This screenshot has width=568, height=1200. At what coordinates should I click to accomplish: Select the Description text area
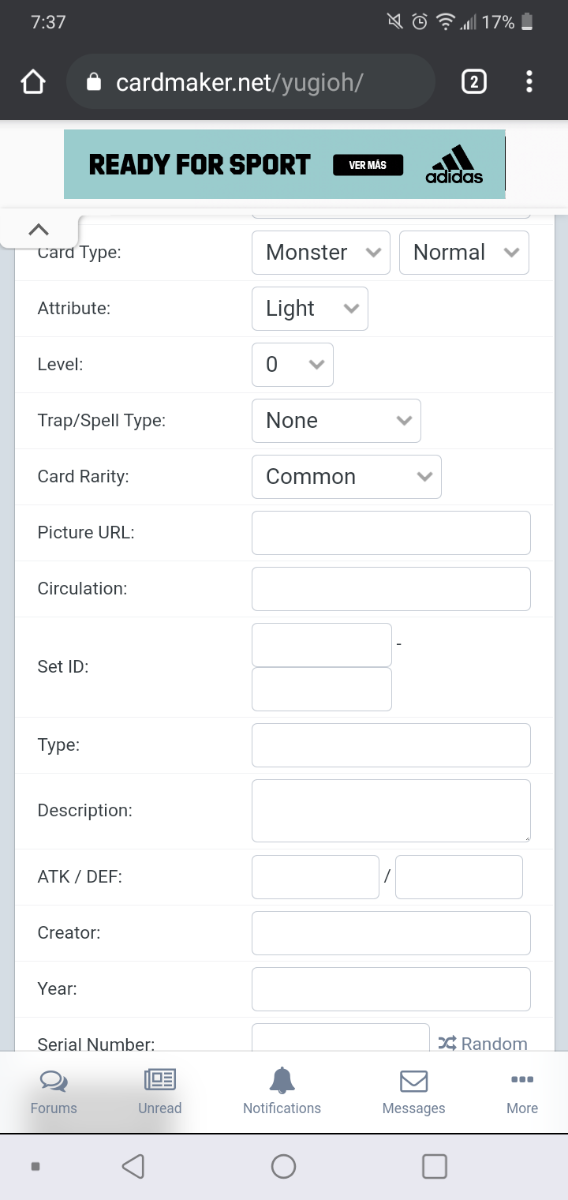point(391,810)
